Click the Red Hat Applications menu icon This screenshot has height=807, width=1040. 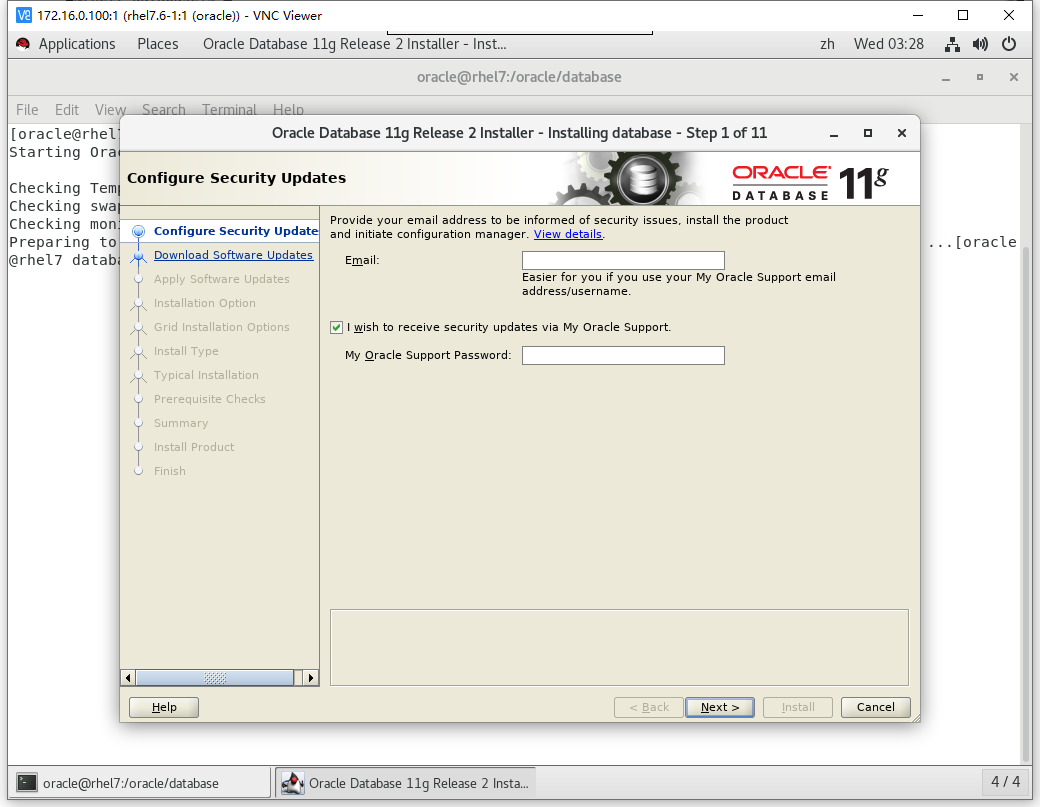23,44
